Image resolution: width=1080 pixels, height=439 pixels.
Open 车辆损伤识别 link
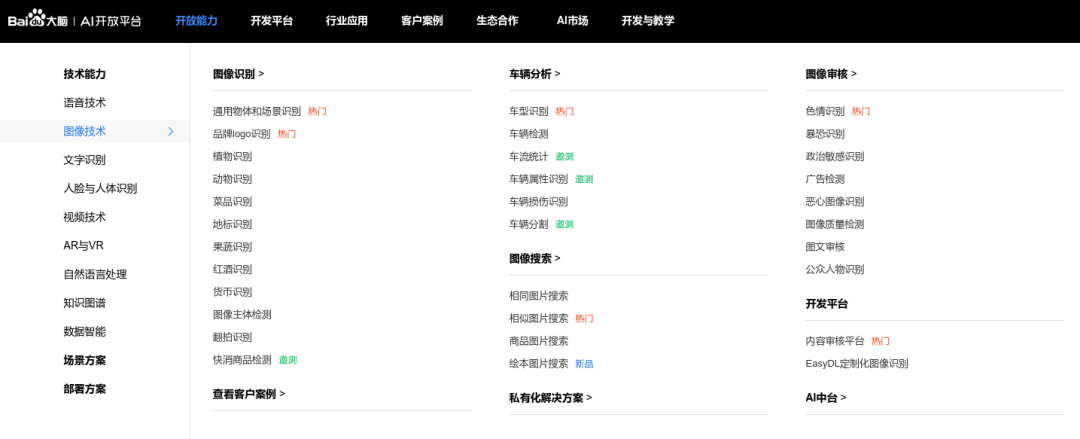pos(538,202)
